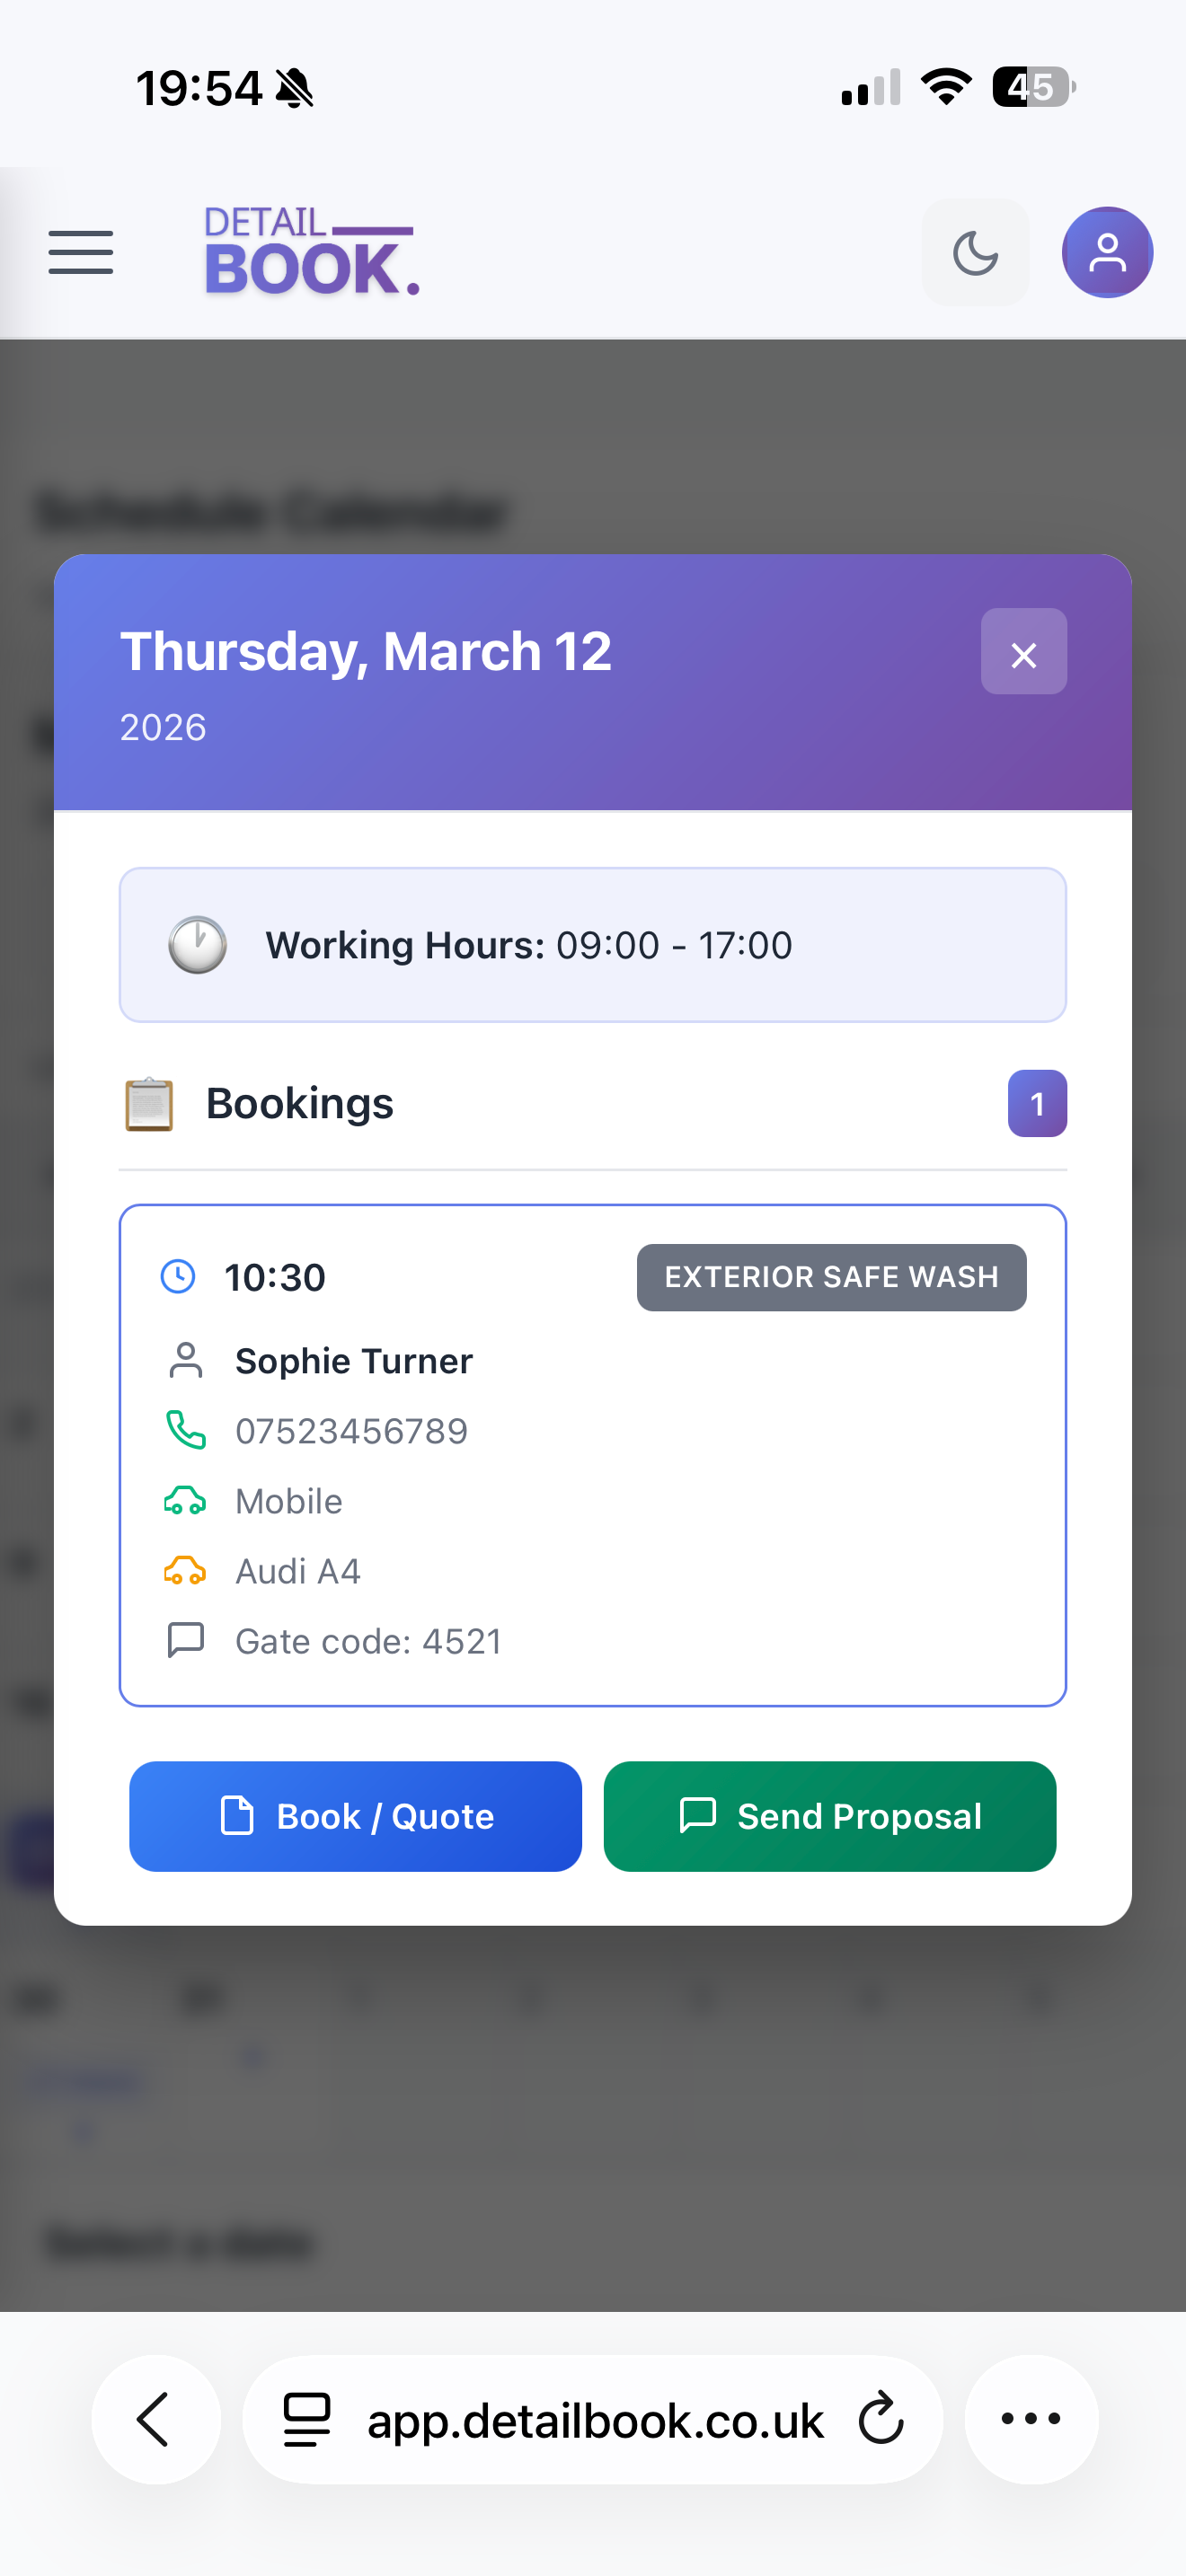This screenshot has height=2576, width=1186.
Task: Toggle dark mode with moon icon
Action: 975,252
